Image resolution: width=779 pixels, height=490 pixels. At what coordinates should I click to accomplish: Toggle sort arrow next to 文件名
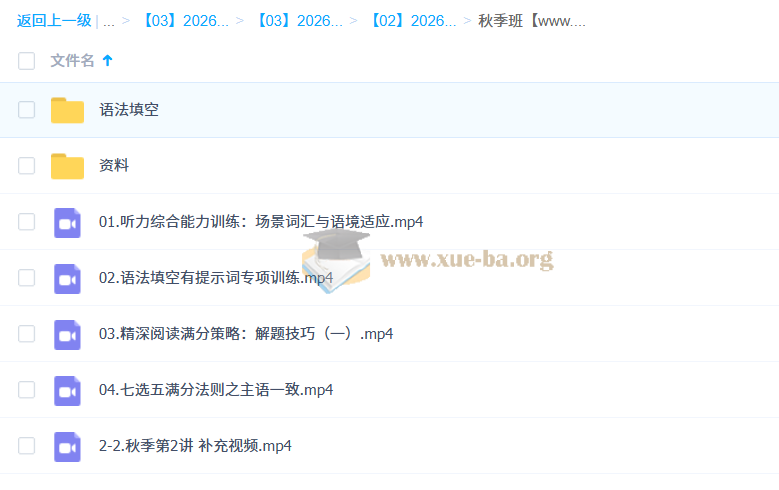coord(108,61)
